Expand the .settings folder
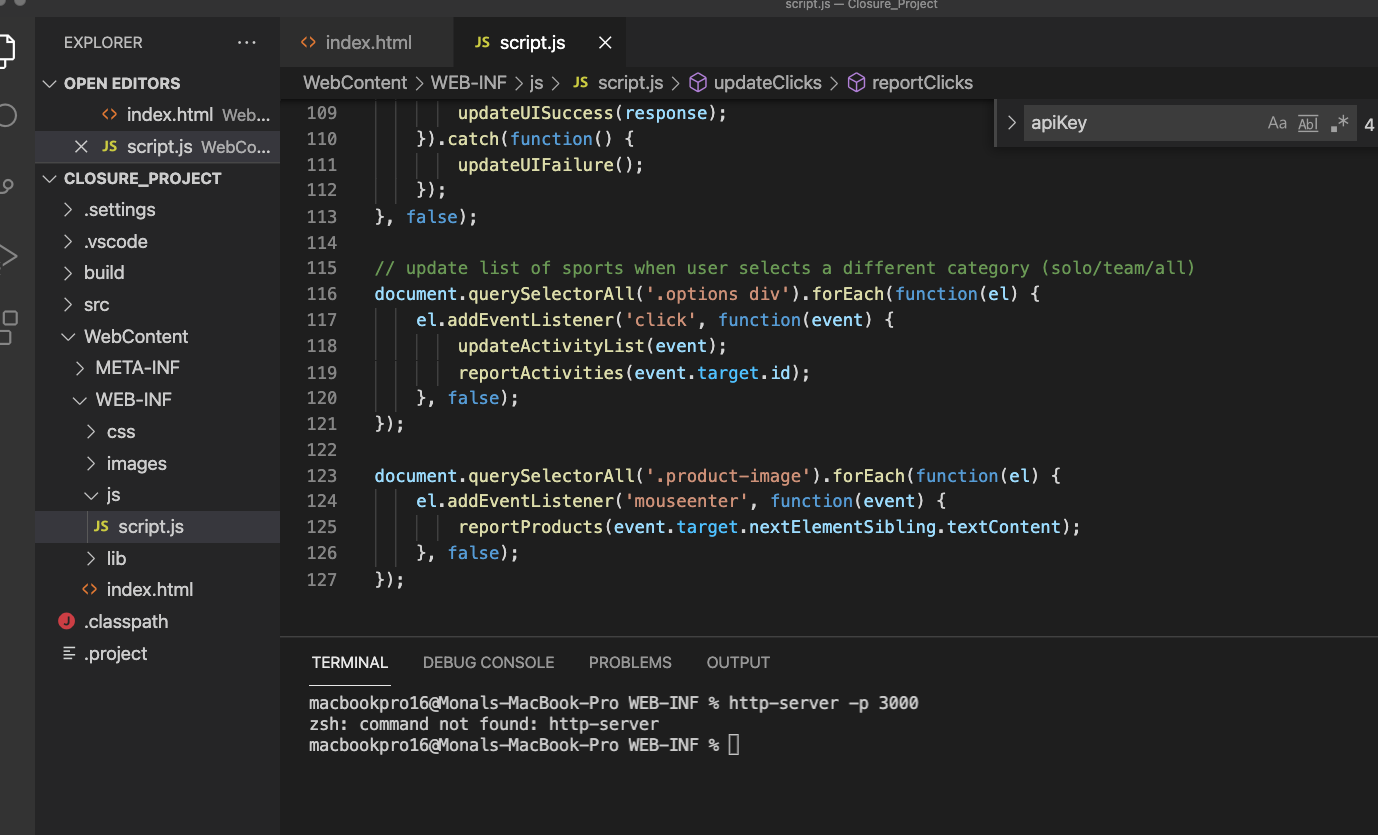Image resolution: width=1378 pixels, height=835 pixels. tap(68, 210)
